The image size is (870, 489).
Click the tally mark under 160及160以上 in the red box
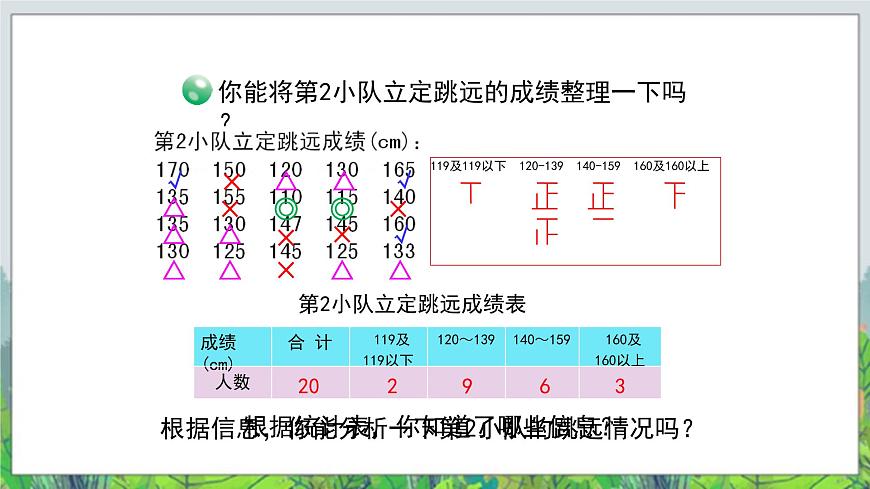tap(675, 195)
